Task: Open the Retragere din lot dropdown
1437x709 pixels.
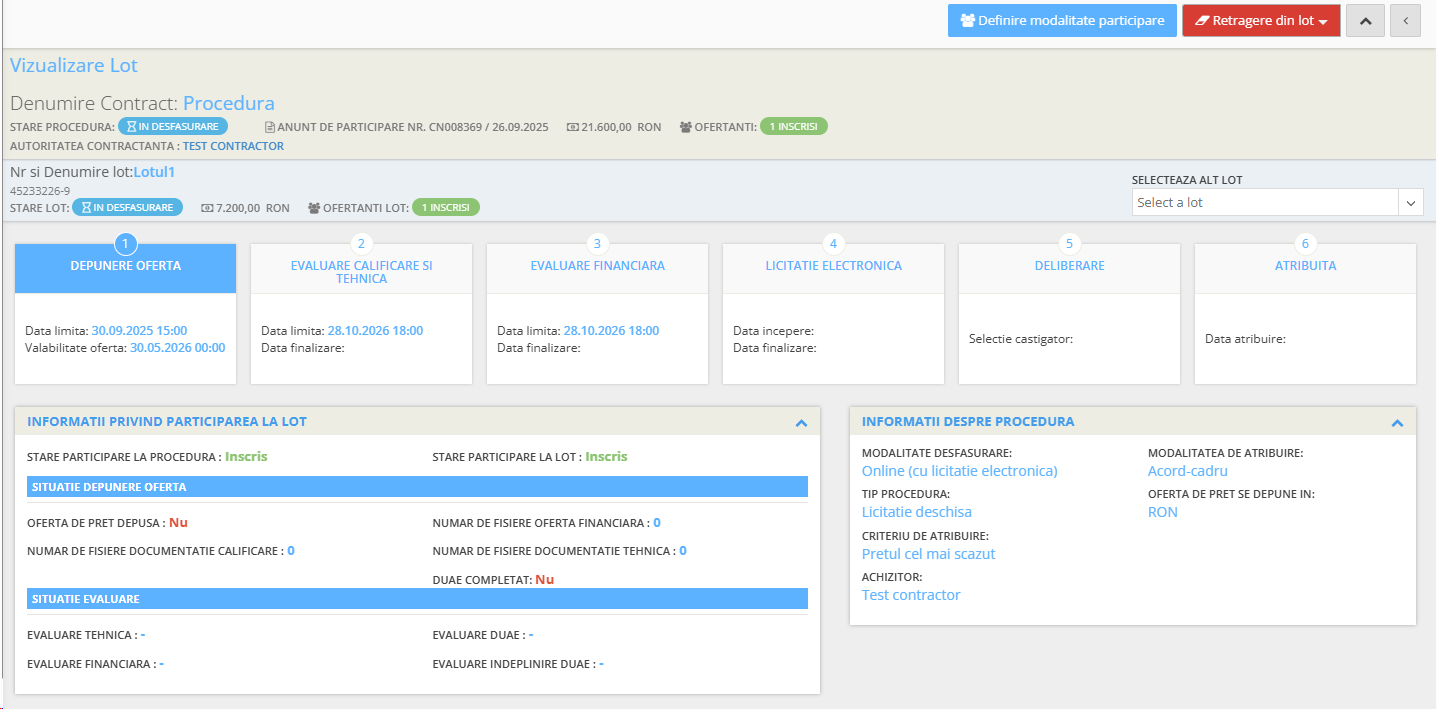Action: coord(1261,20)
